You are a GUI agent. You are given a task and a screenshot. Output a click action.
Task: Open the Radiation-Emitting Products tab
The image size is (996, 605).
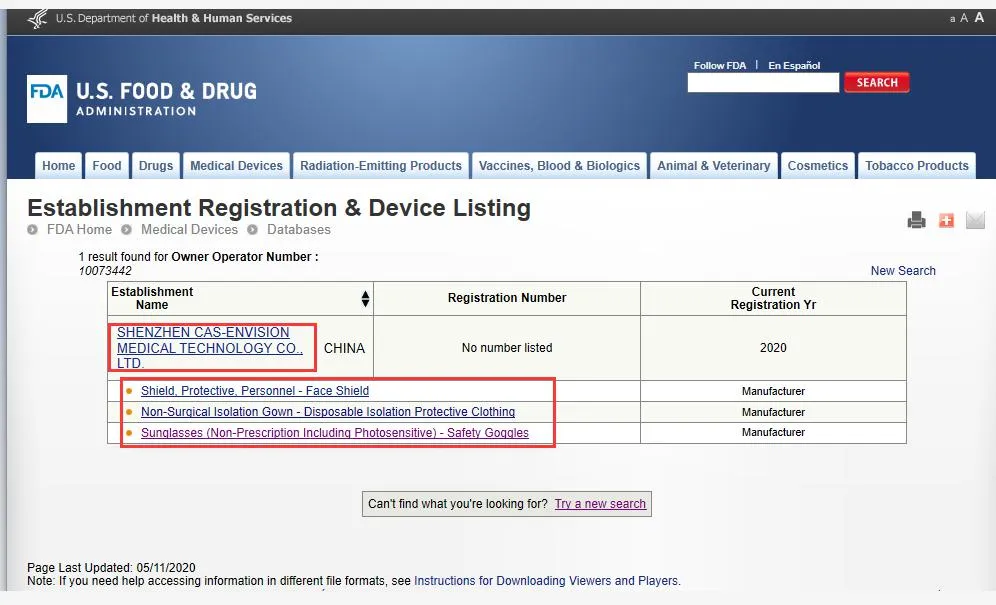(380, 165)
